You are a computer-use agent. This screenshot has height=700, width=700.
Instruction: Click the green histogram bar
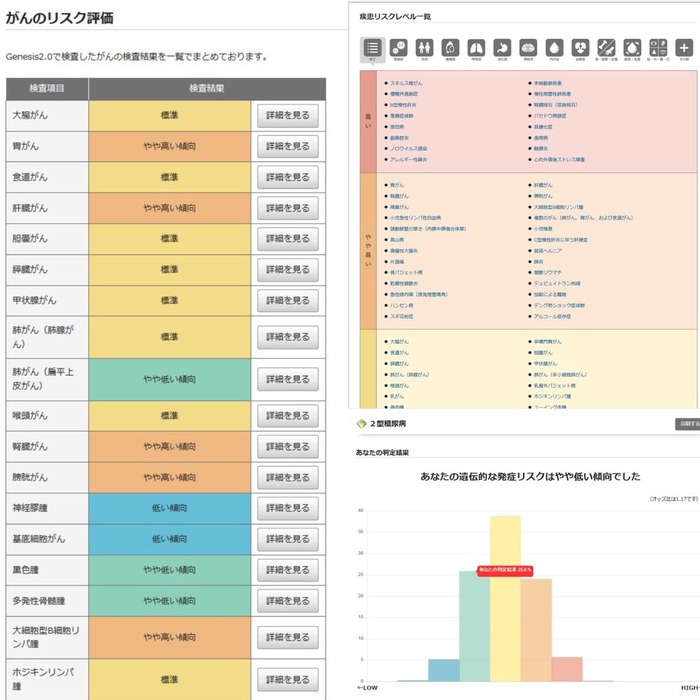pyautogui.click(x=475, y=626)
